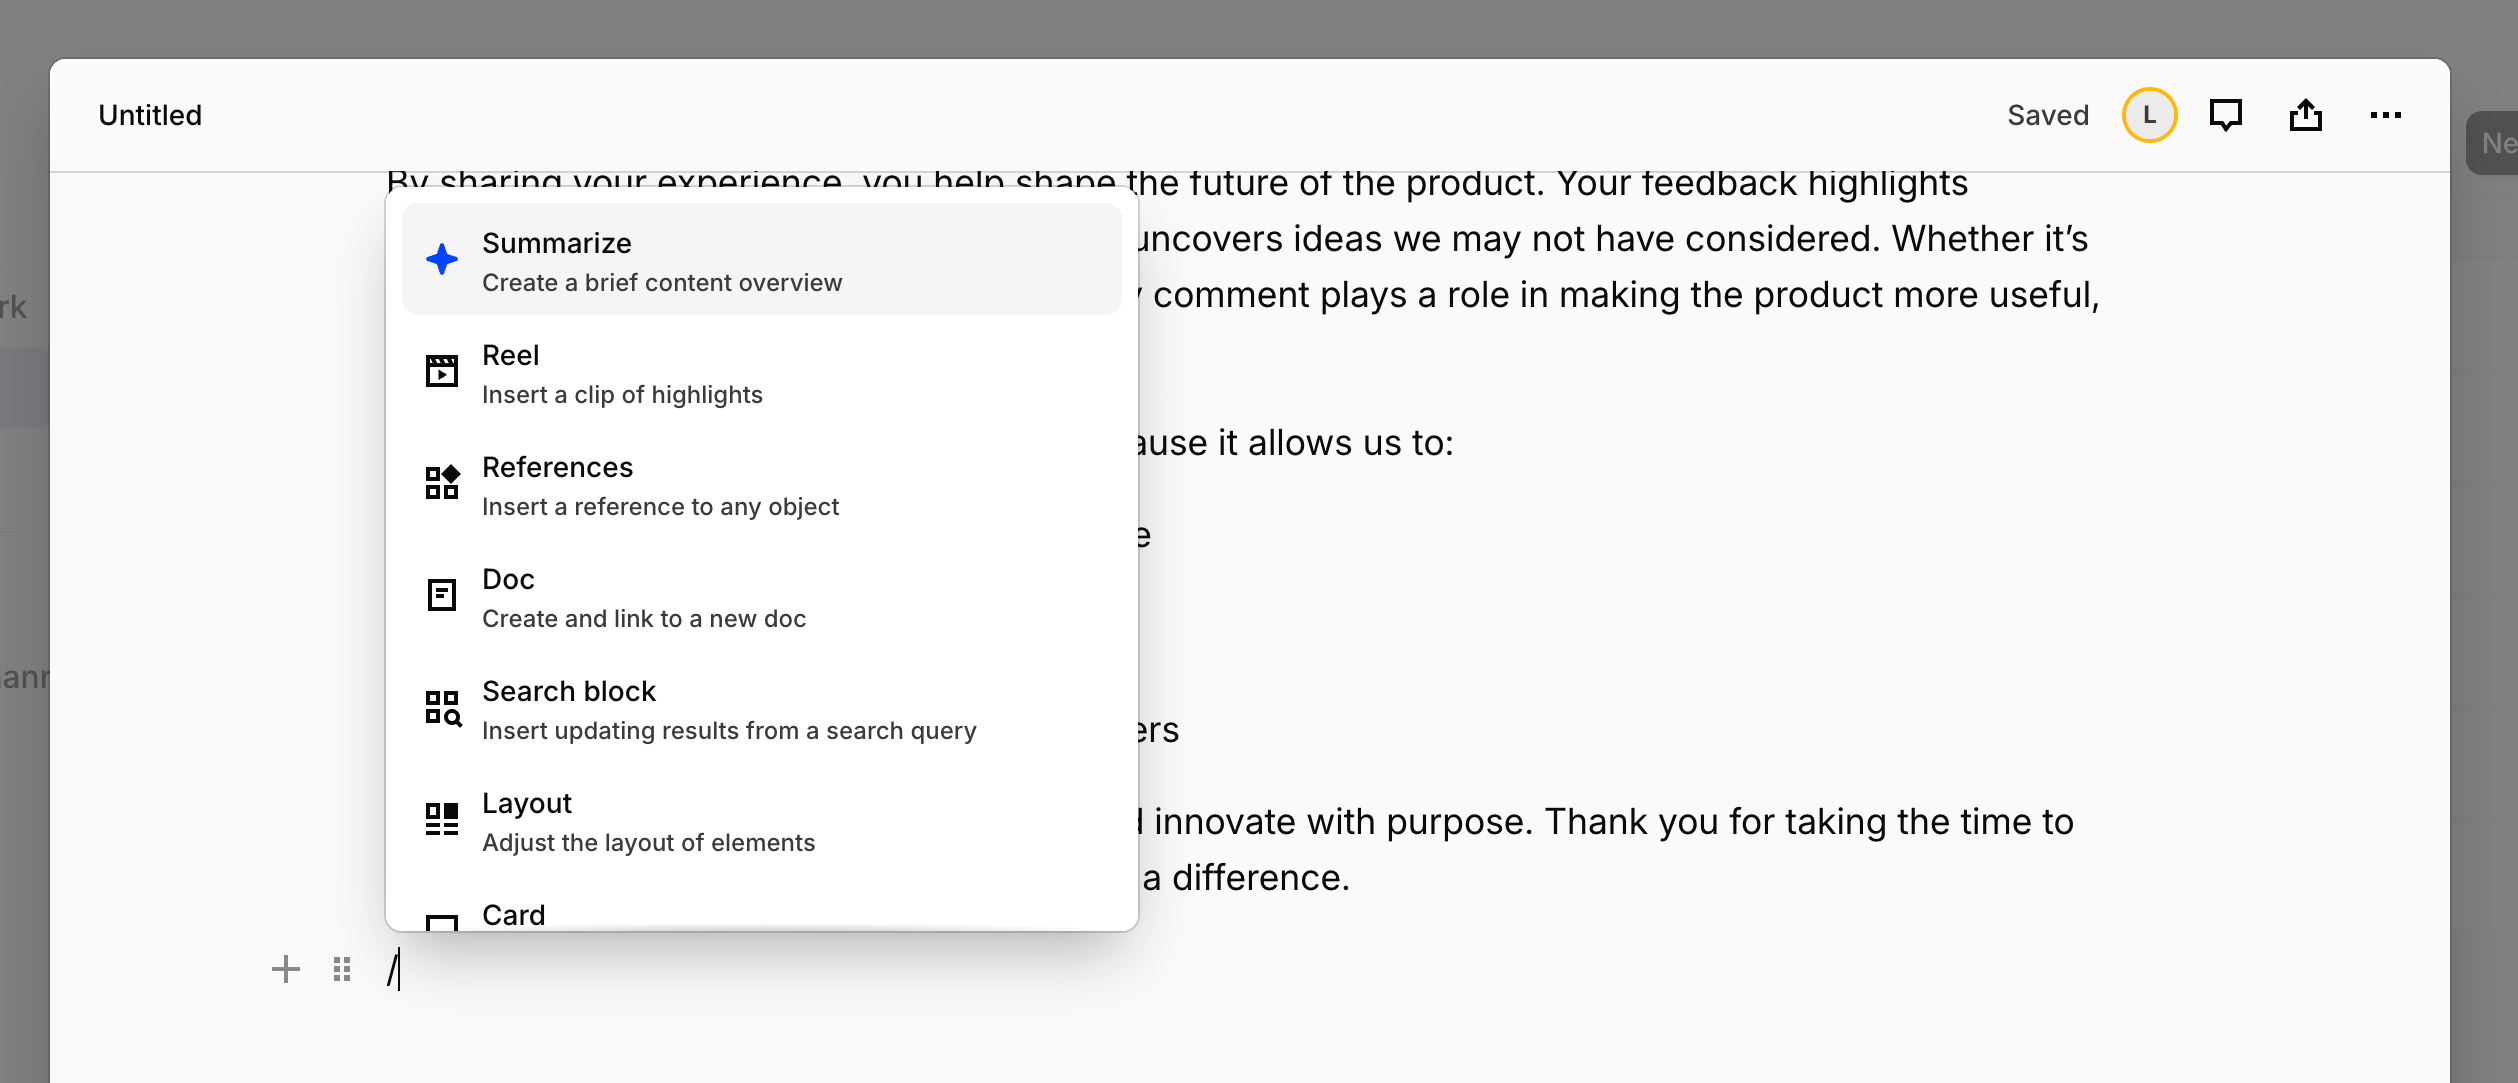Image resolution: width=2518 pixels, height=1083 pixels.
Task: Open the comments panel icon
Action: [x=2225, y=115]
